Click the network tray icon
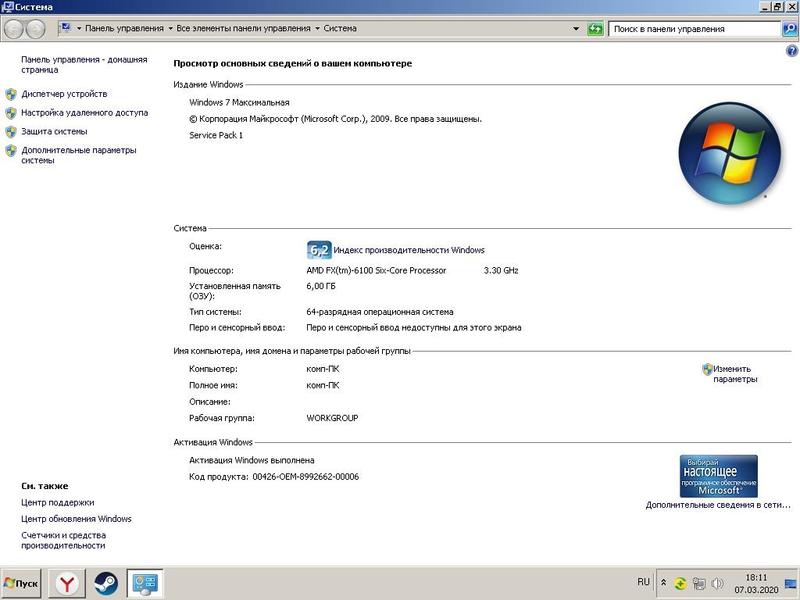This screenshot has width=800, height=600. tap(699, 583)
